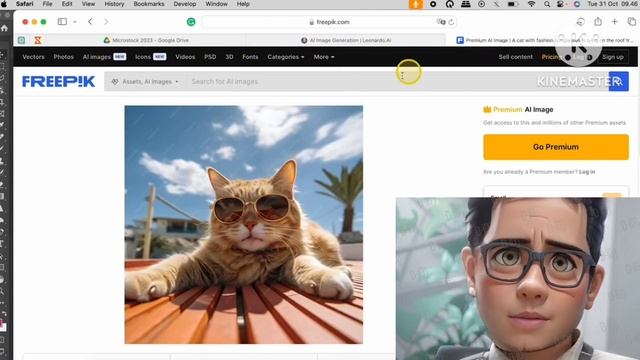Screen dimensions: 640x360
Task: Open the Window menu
Action: point(216,4)
